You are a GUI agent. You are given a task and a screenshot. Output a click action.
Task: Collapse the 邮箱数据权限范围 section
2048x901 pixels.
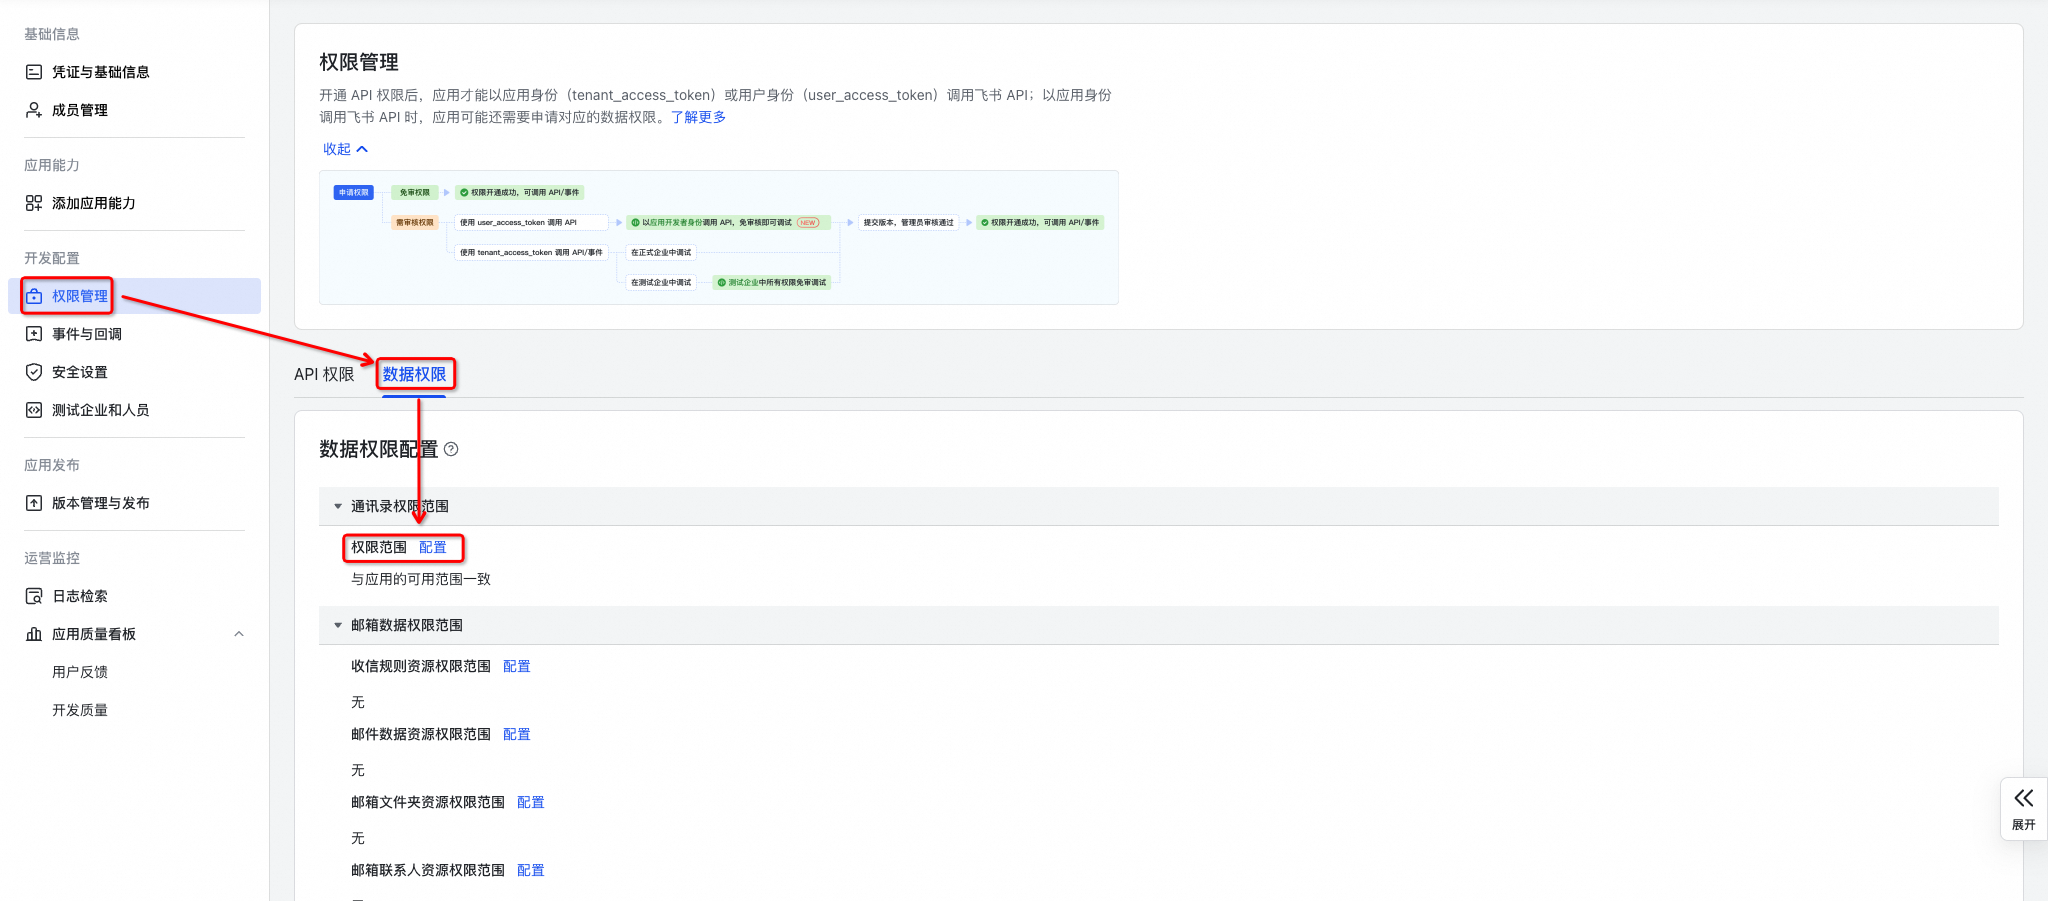click(338, 625)
